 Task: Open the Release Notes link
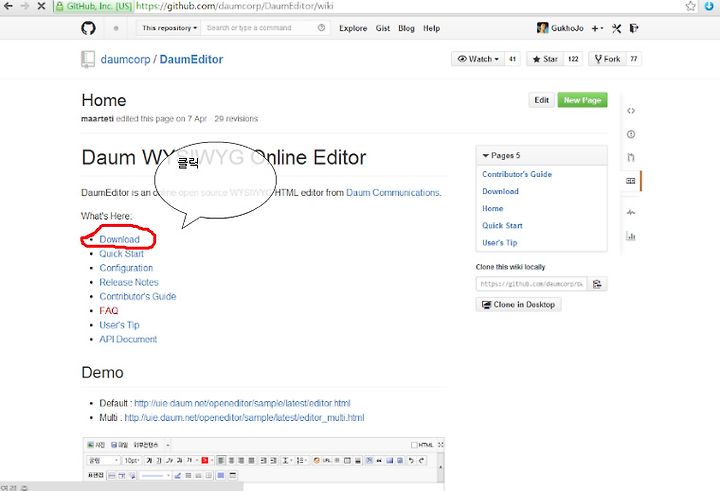129,282
